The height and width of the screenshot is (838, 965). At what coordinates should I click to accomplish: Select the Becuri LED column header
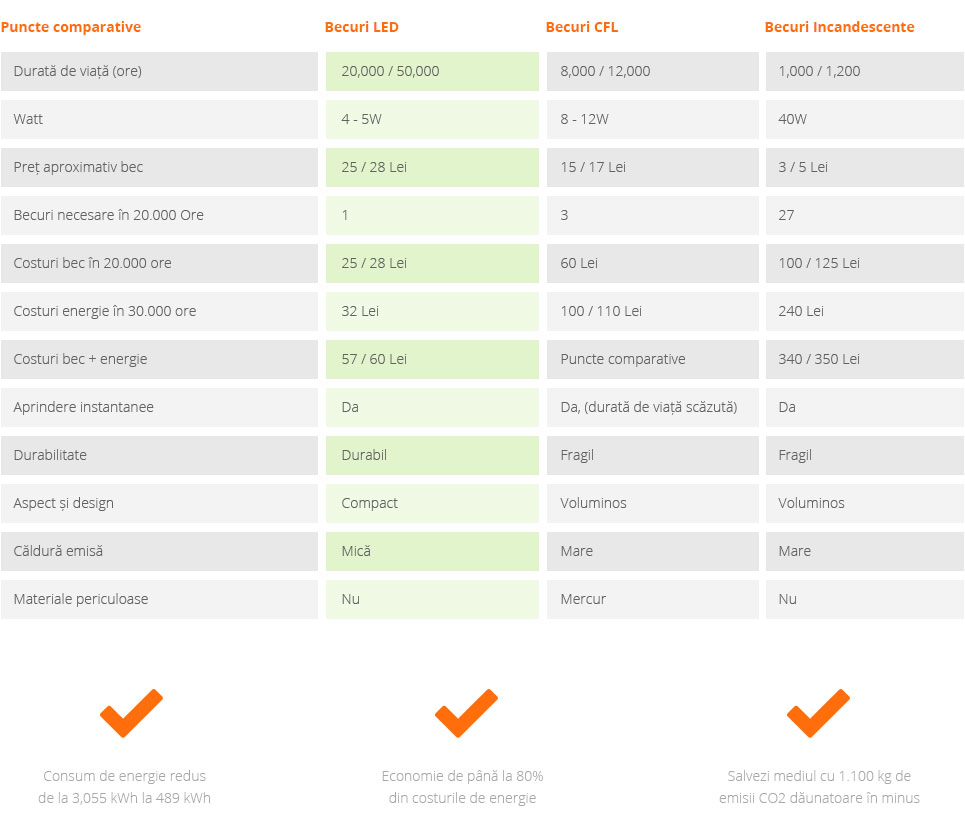coord(361,27)
